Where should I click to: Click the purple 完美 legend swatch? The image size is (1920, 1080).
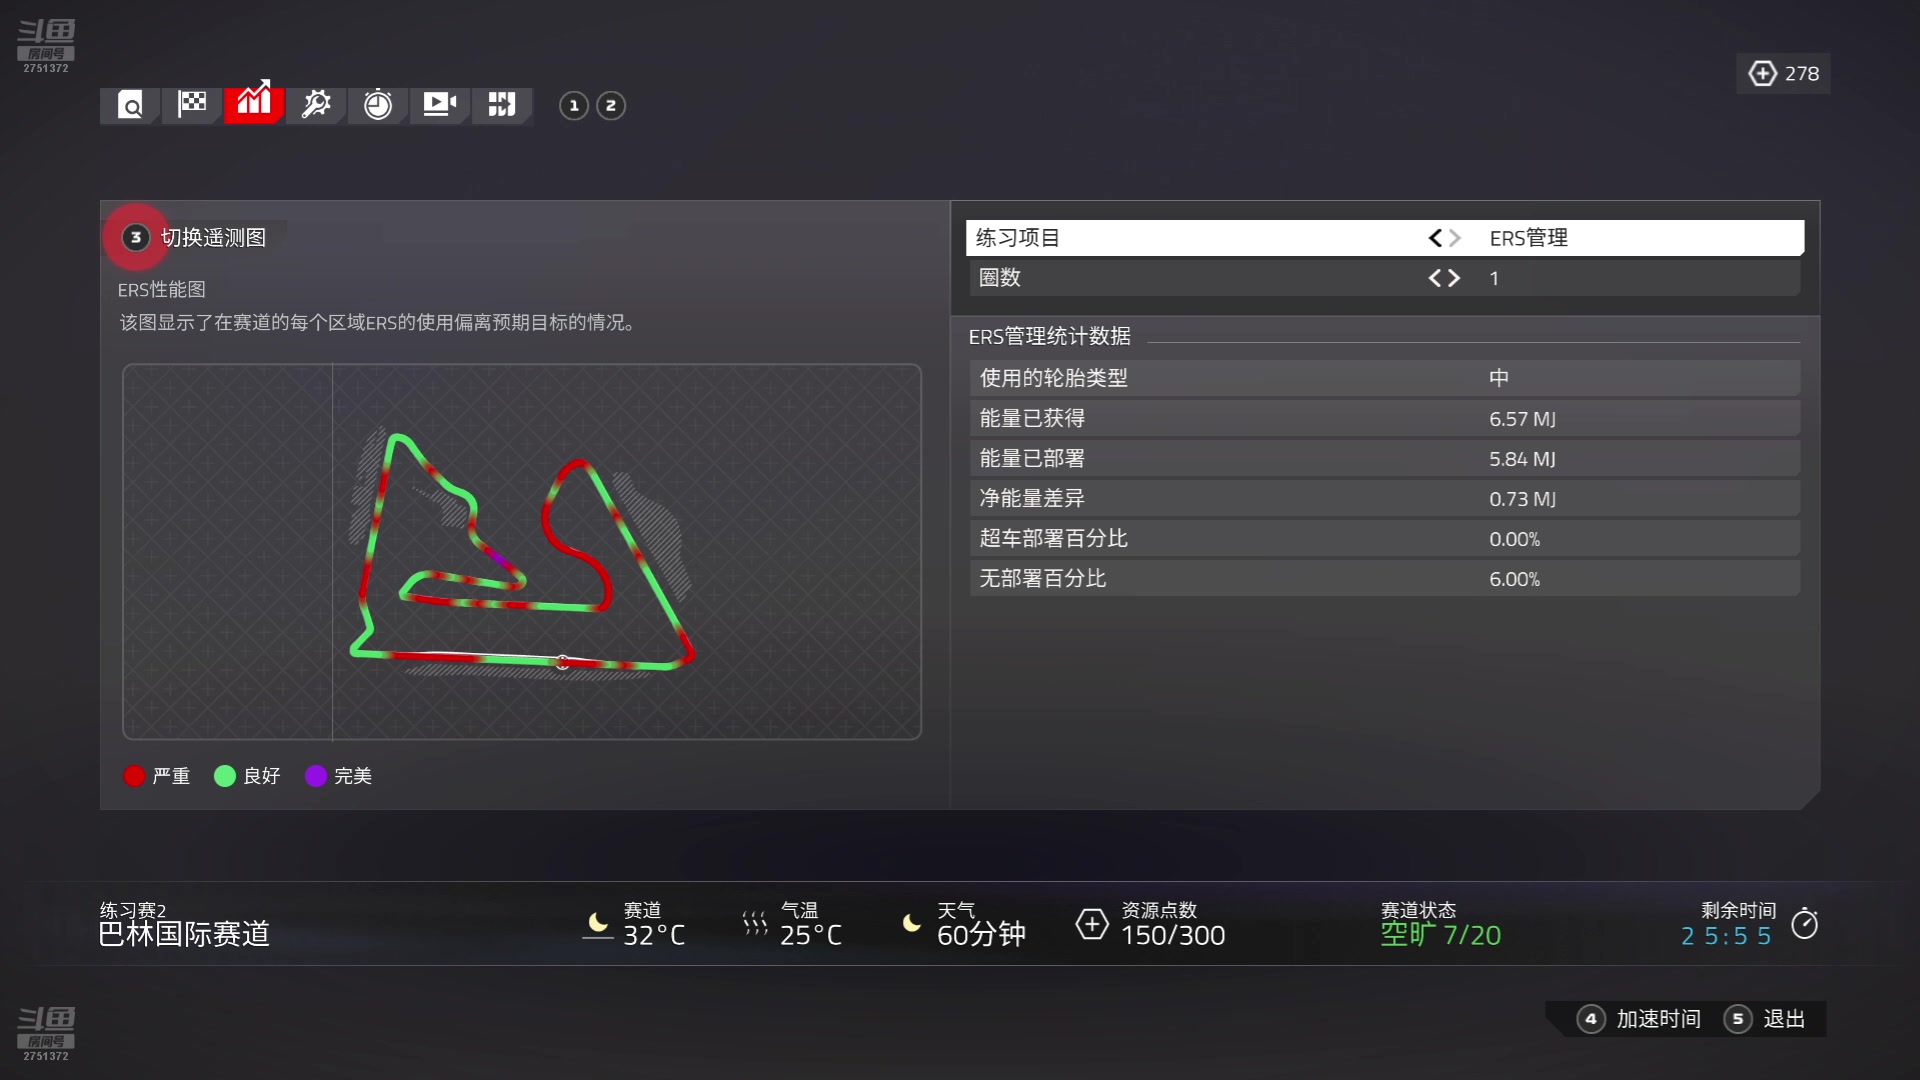tap(316, 776)
